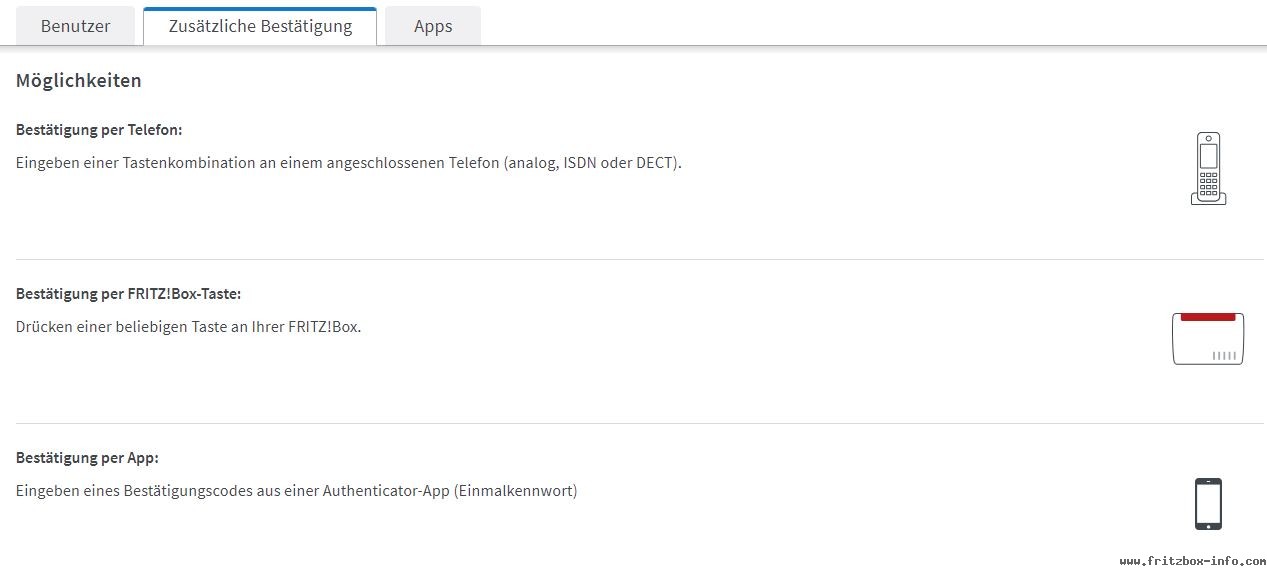Click text 'Eingeben einer Tastenkombination an einem angeschlossenen Telefon'
The image size is (1267, 568).
257,163
